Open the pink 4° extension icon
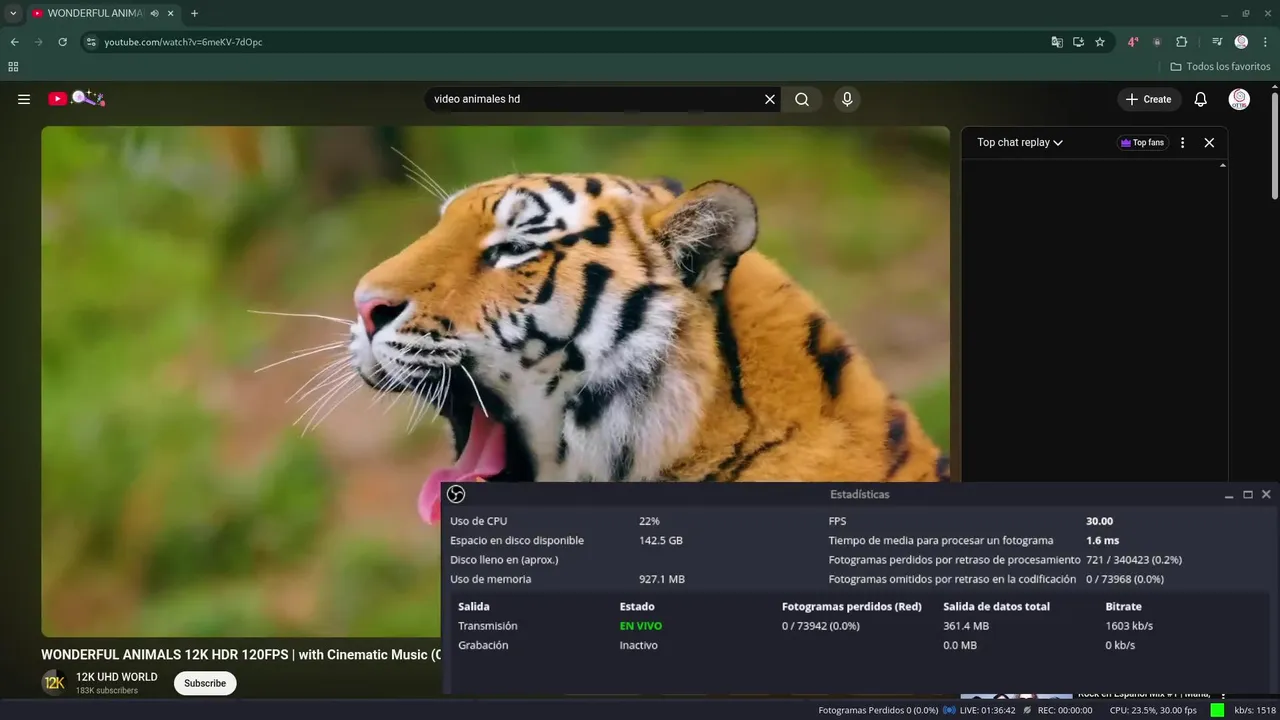 tap(1133, 42)
